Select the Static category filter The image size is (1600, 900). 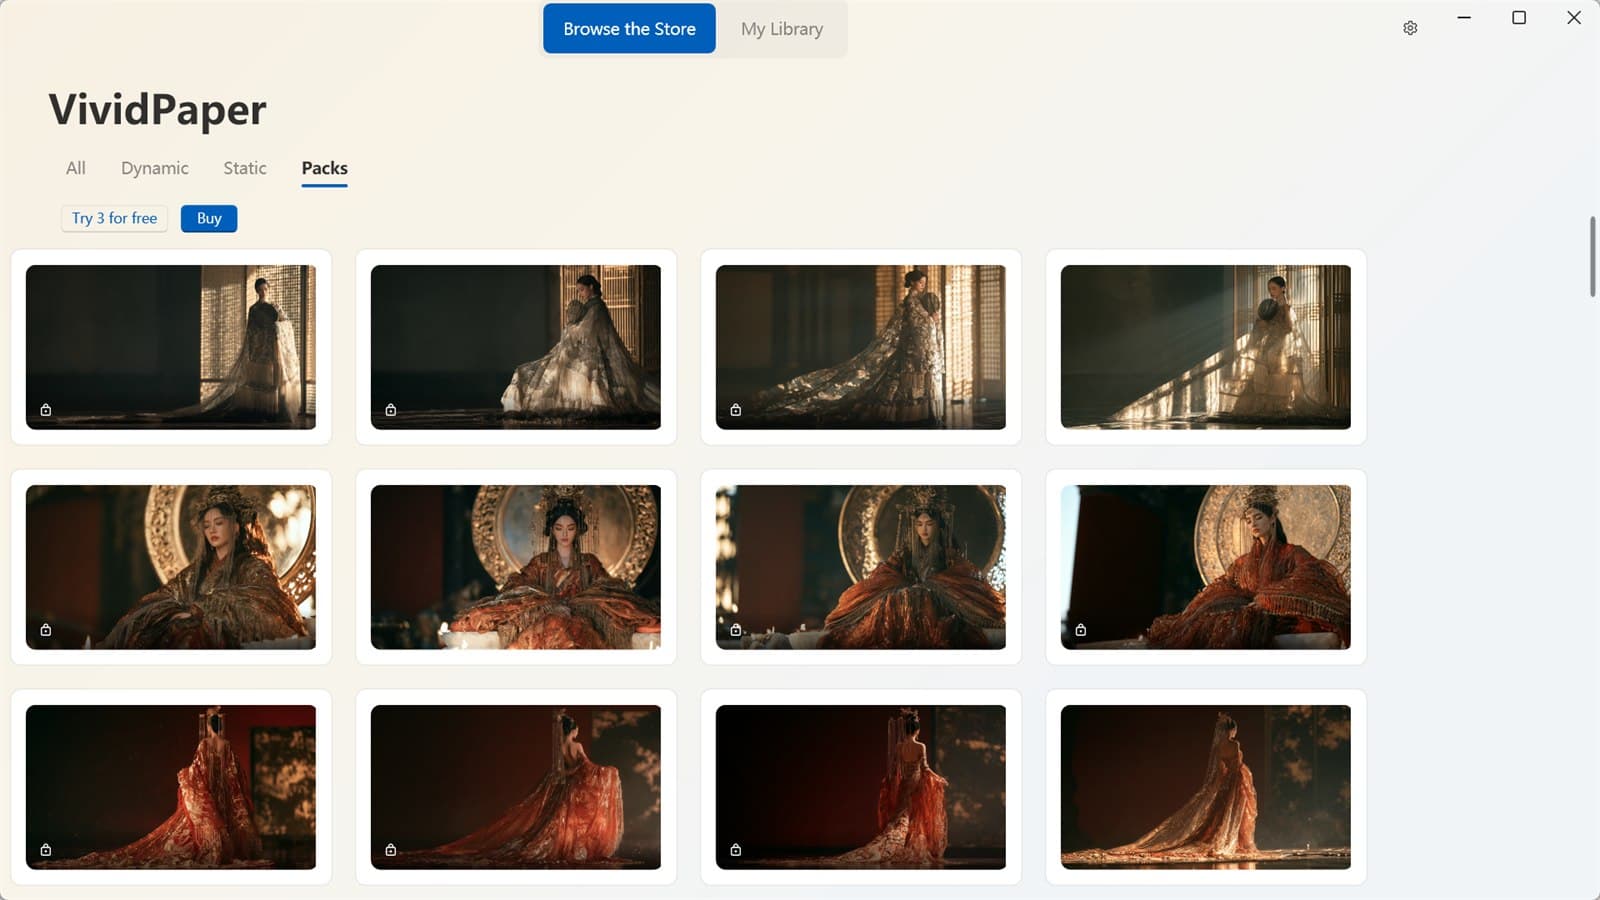pos(245,168)
